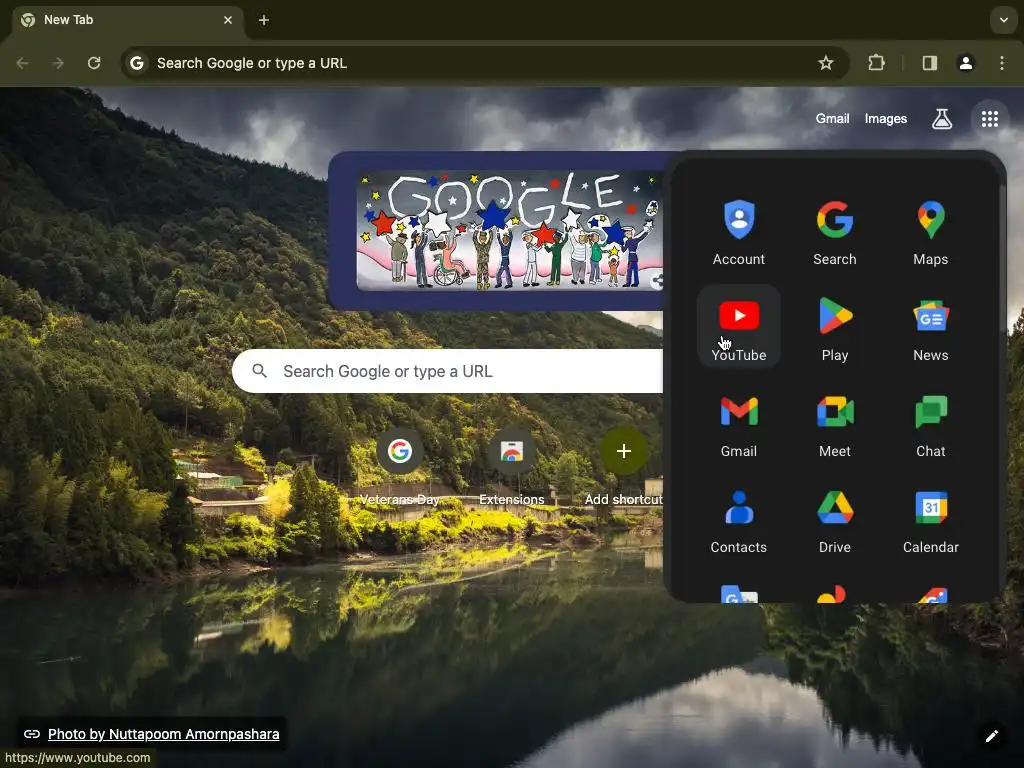Open a new tab with plus button
The width and height of the screenshot is (1024, 768).
264,20
